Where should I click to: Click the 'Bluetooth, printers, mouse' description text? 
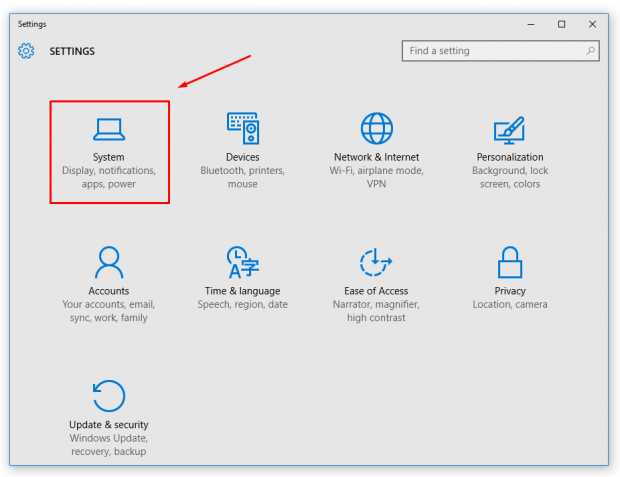pos(242,177)
